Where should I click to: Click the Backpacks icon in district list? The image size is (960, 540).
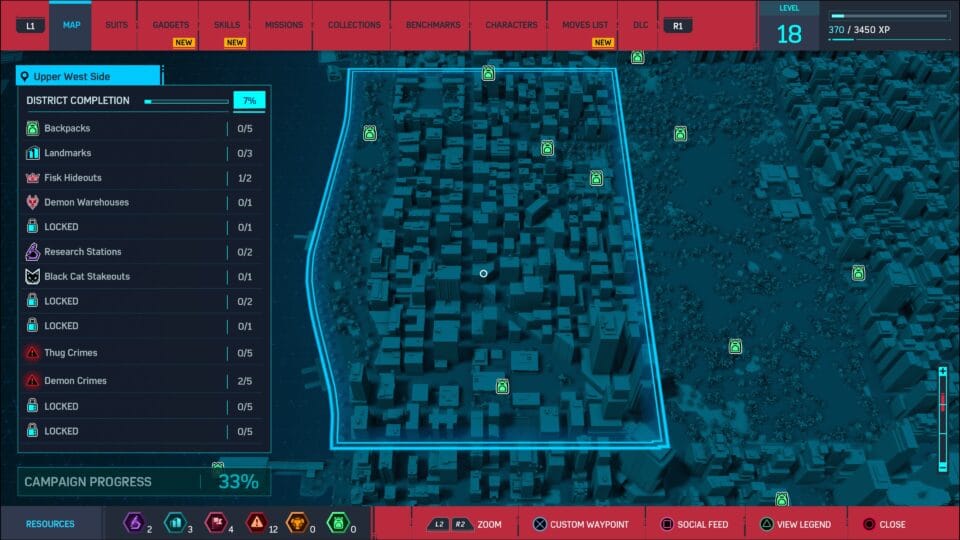[32, 128]
